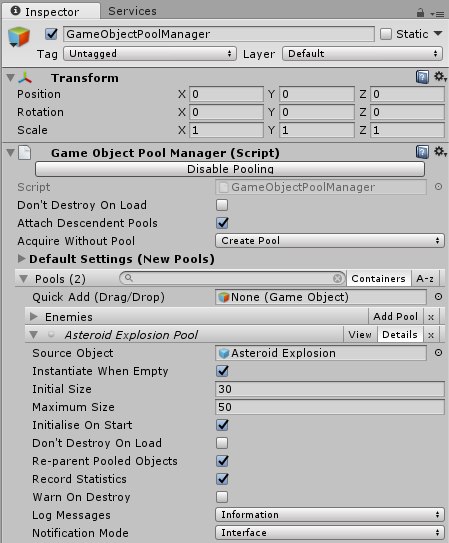Toggle Instantiate When Empty checkbox
Image resolution: width=449 pixels, height=543 pixels.
222,371
